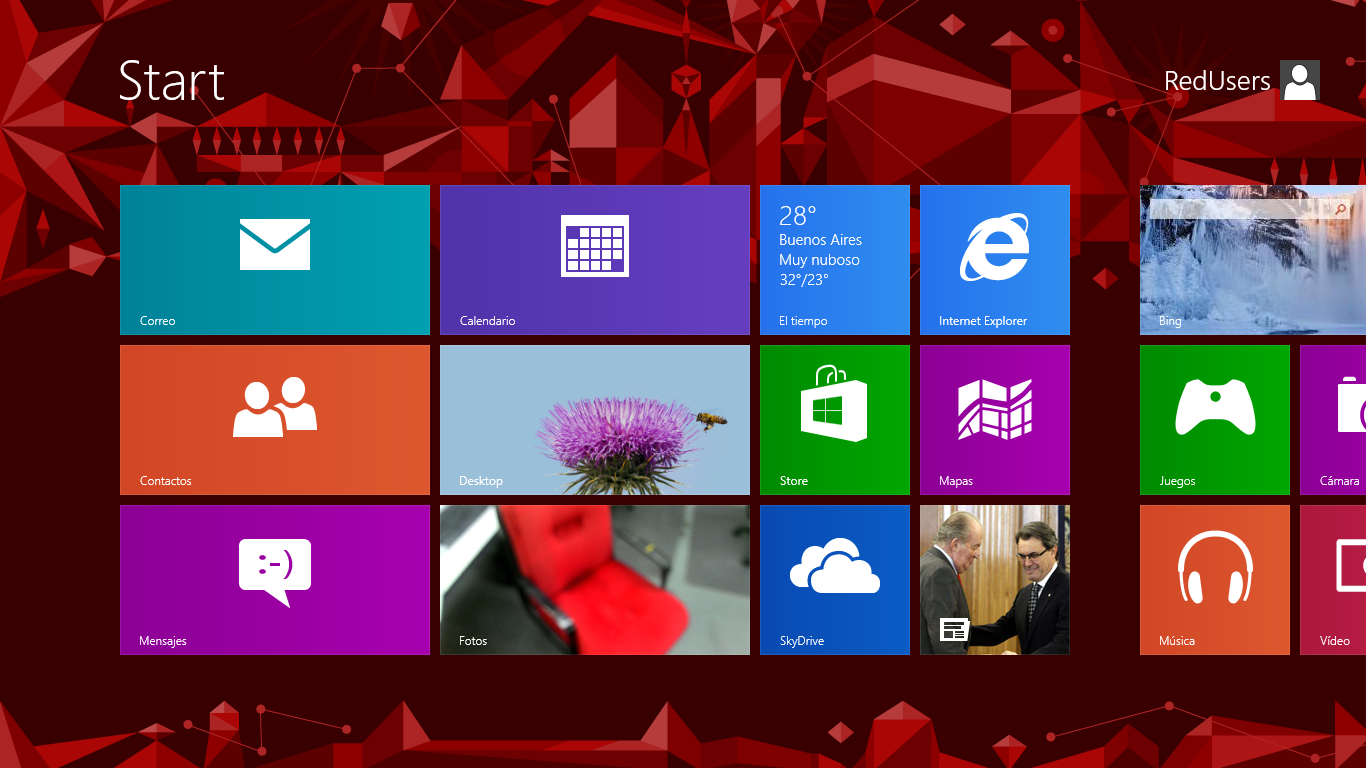This screenshot has height=768, width=1366.
Task: Click the 'El tiempo' tile label
Action: tap(803, 321)
